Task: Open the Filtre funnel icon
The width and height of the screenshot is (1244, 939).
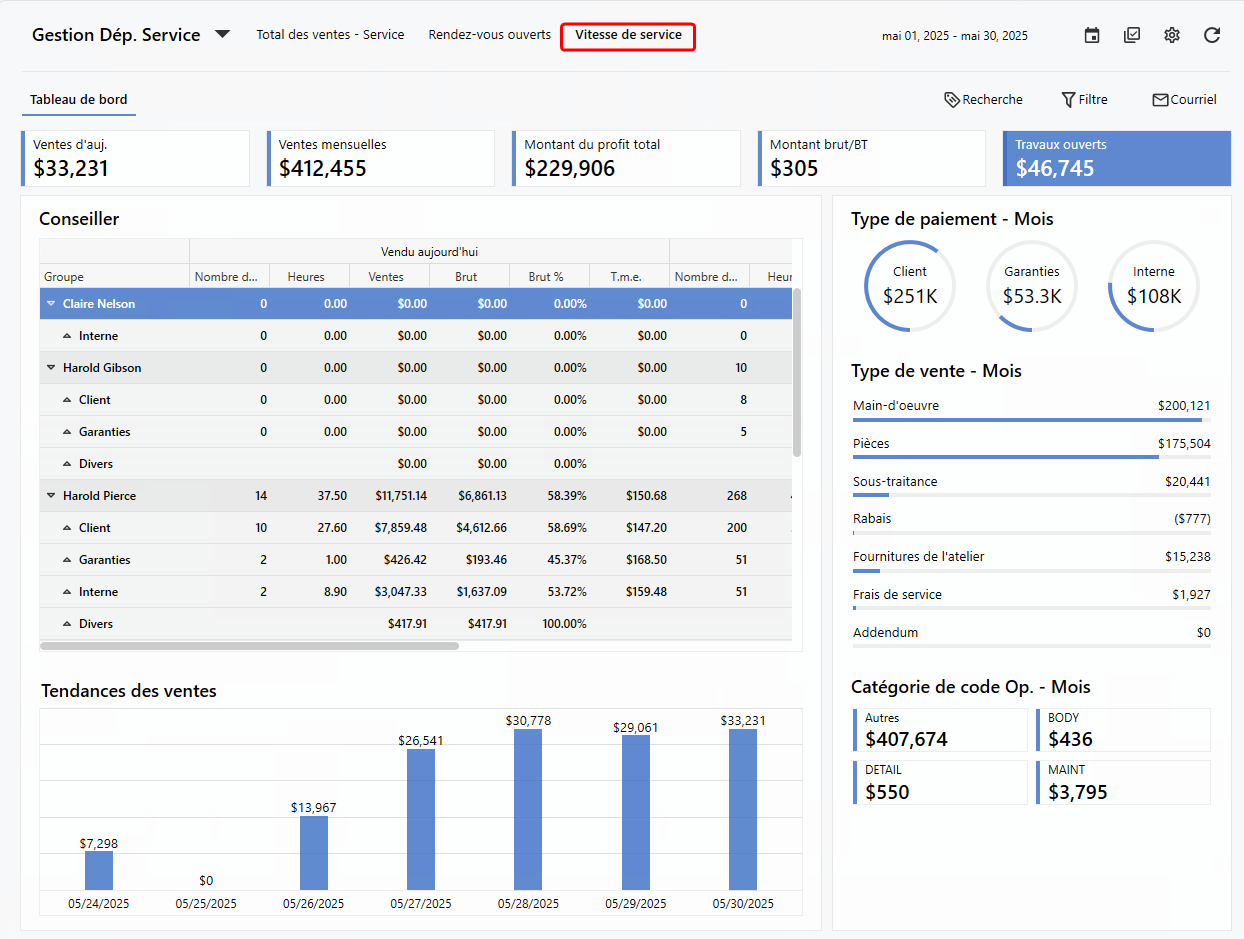Action: click(x=1068, y=100)
